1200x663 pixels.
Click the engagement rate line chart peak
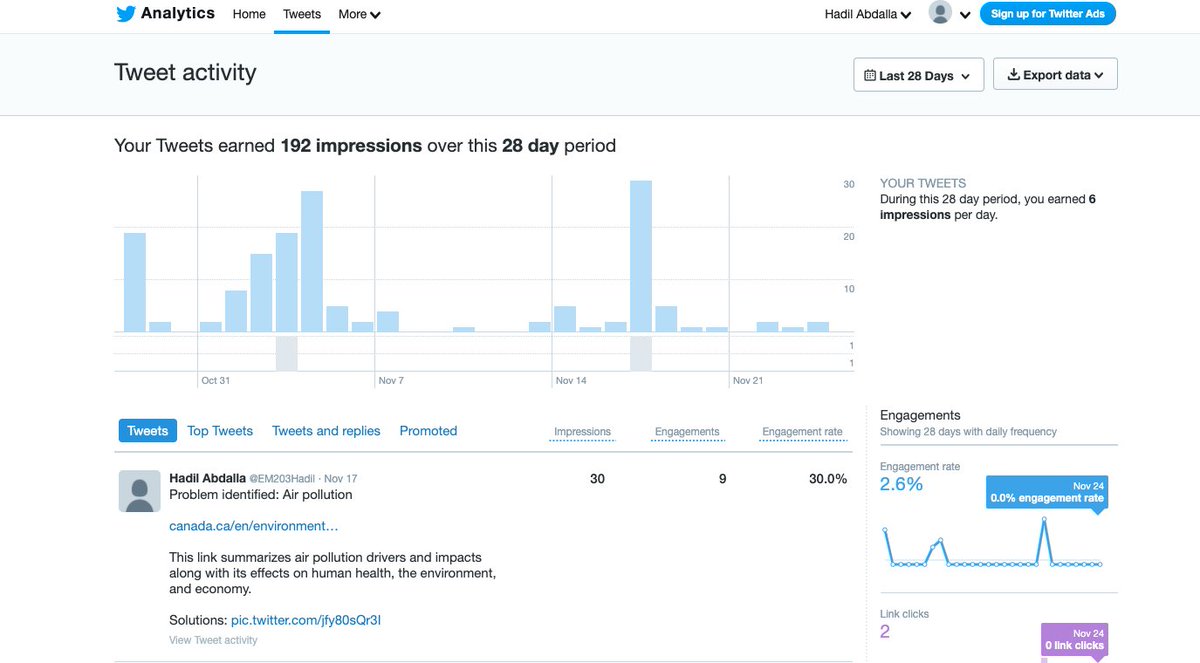1044,520
